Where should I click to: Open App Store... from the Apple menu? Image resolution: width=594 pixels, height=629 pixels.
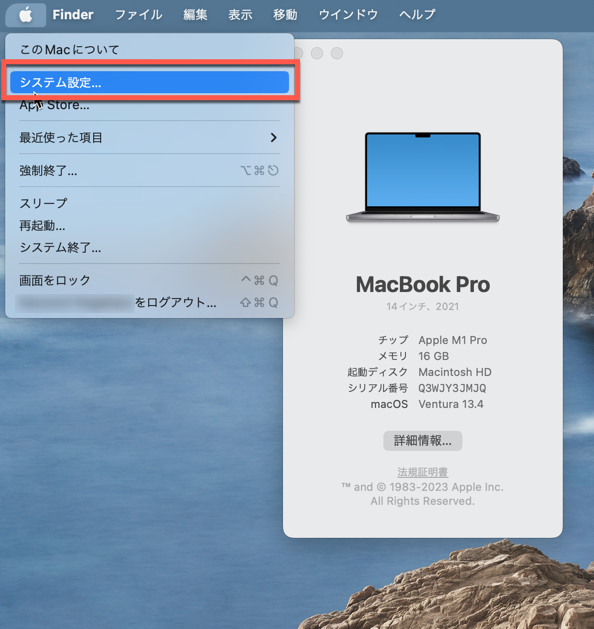[150, 105]
